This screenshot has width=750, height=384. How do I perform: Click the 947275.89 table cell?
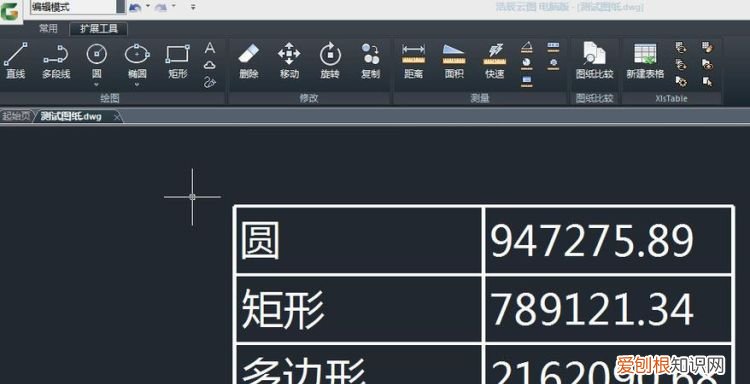608,241
